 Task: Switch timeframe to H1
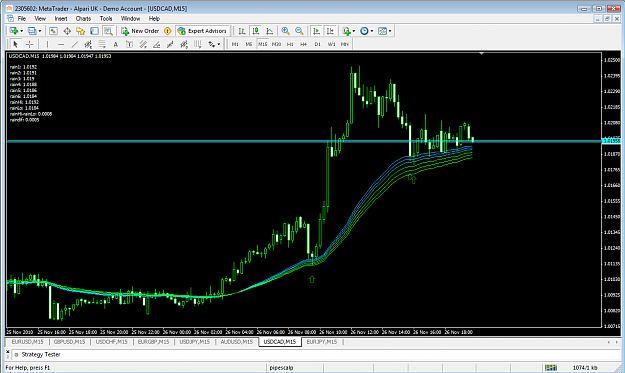pos(290,44)
